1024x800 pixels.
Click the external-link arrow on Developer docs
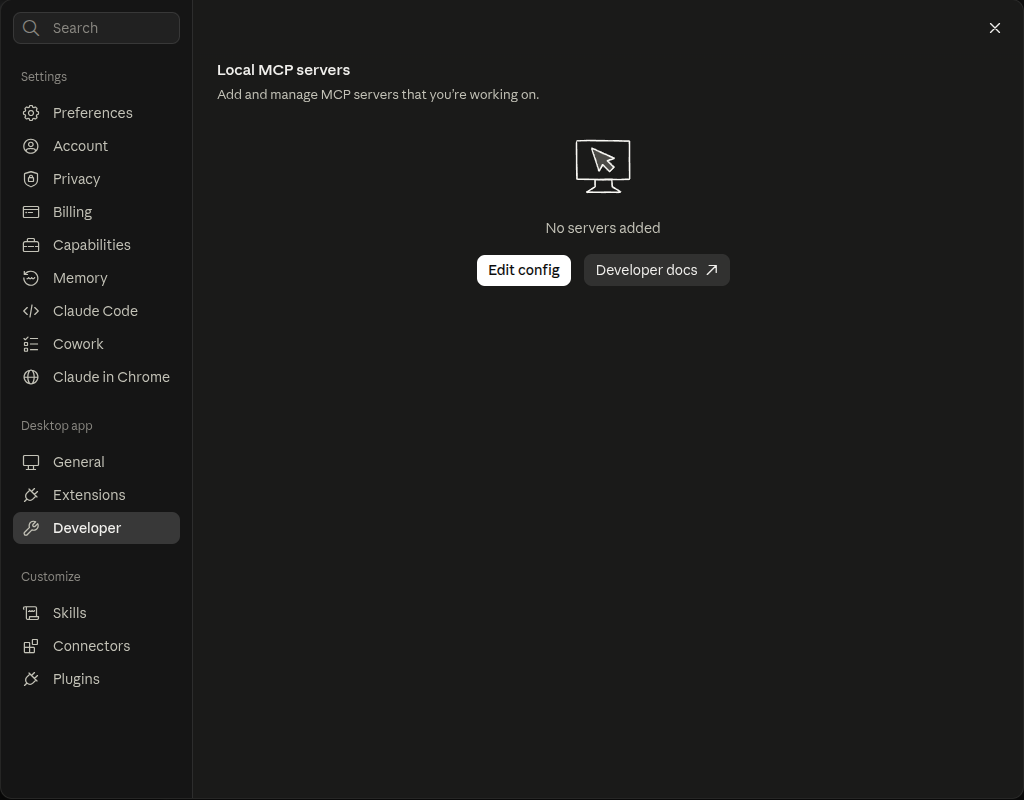click(712, 270)
